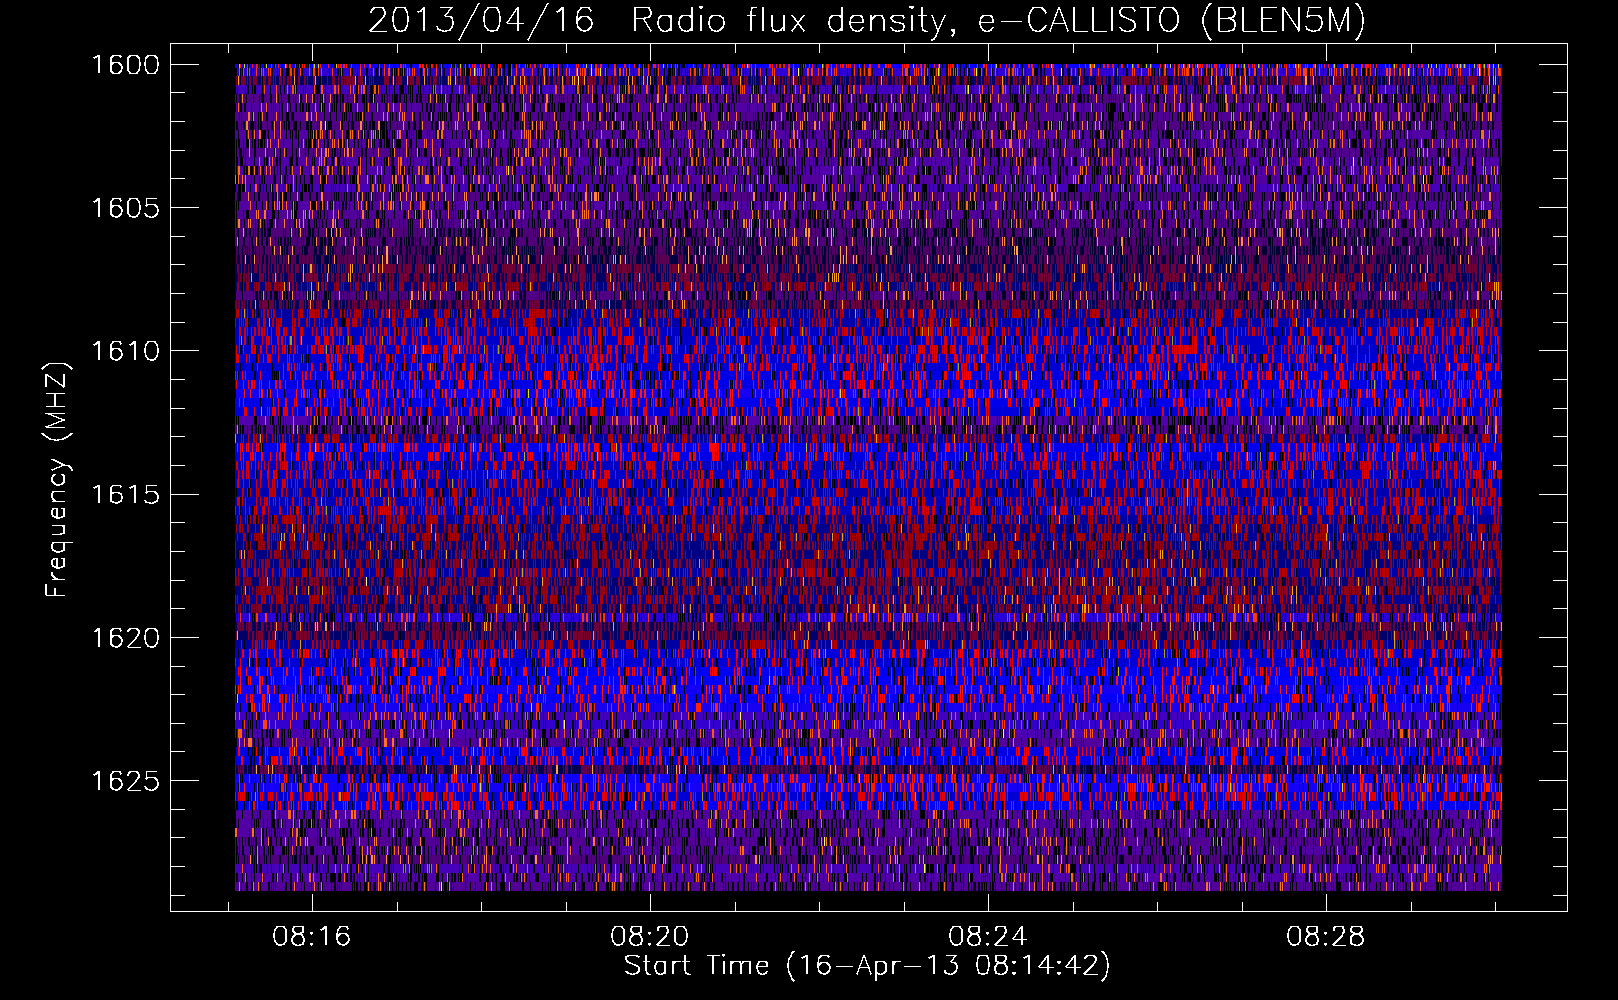The image size is (1618, 1000).
Task: Select the 1615 frequency axis label
Action: click(x=125, y=495)
